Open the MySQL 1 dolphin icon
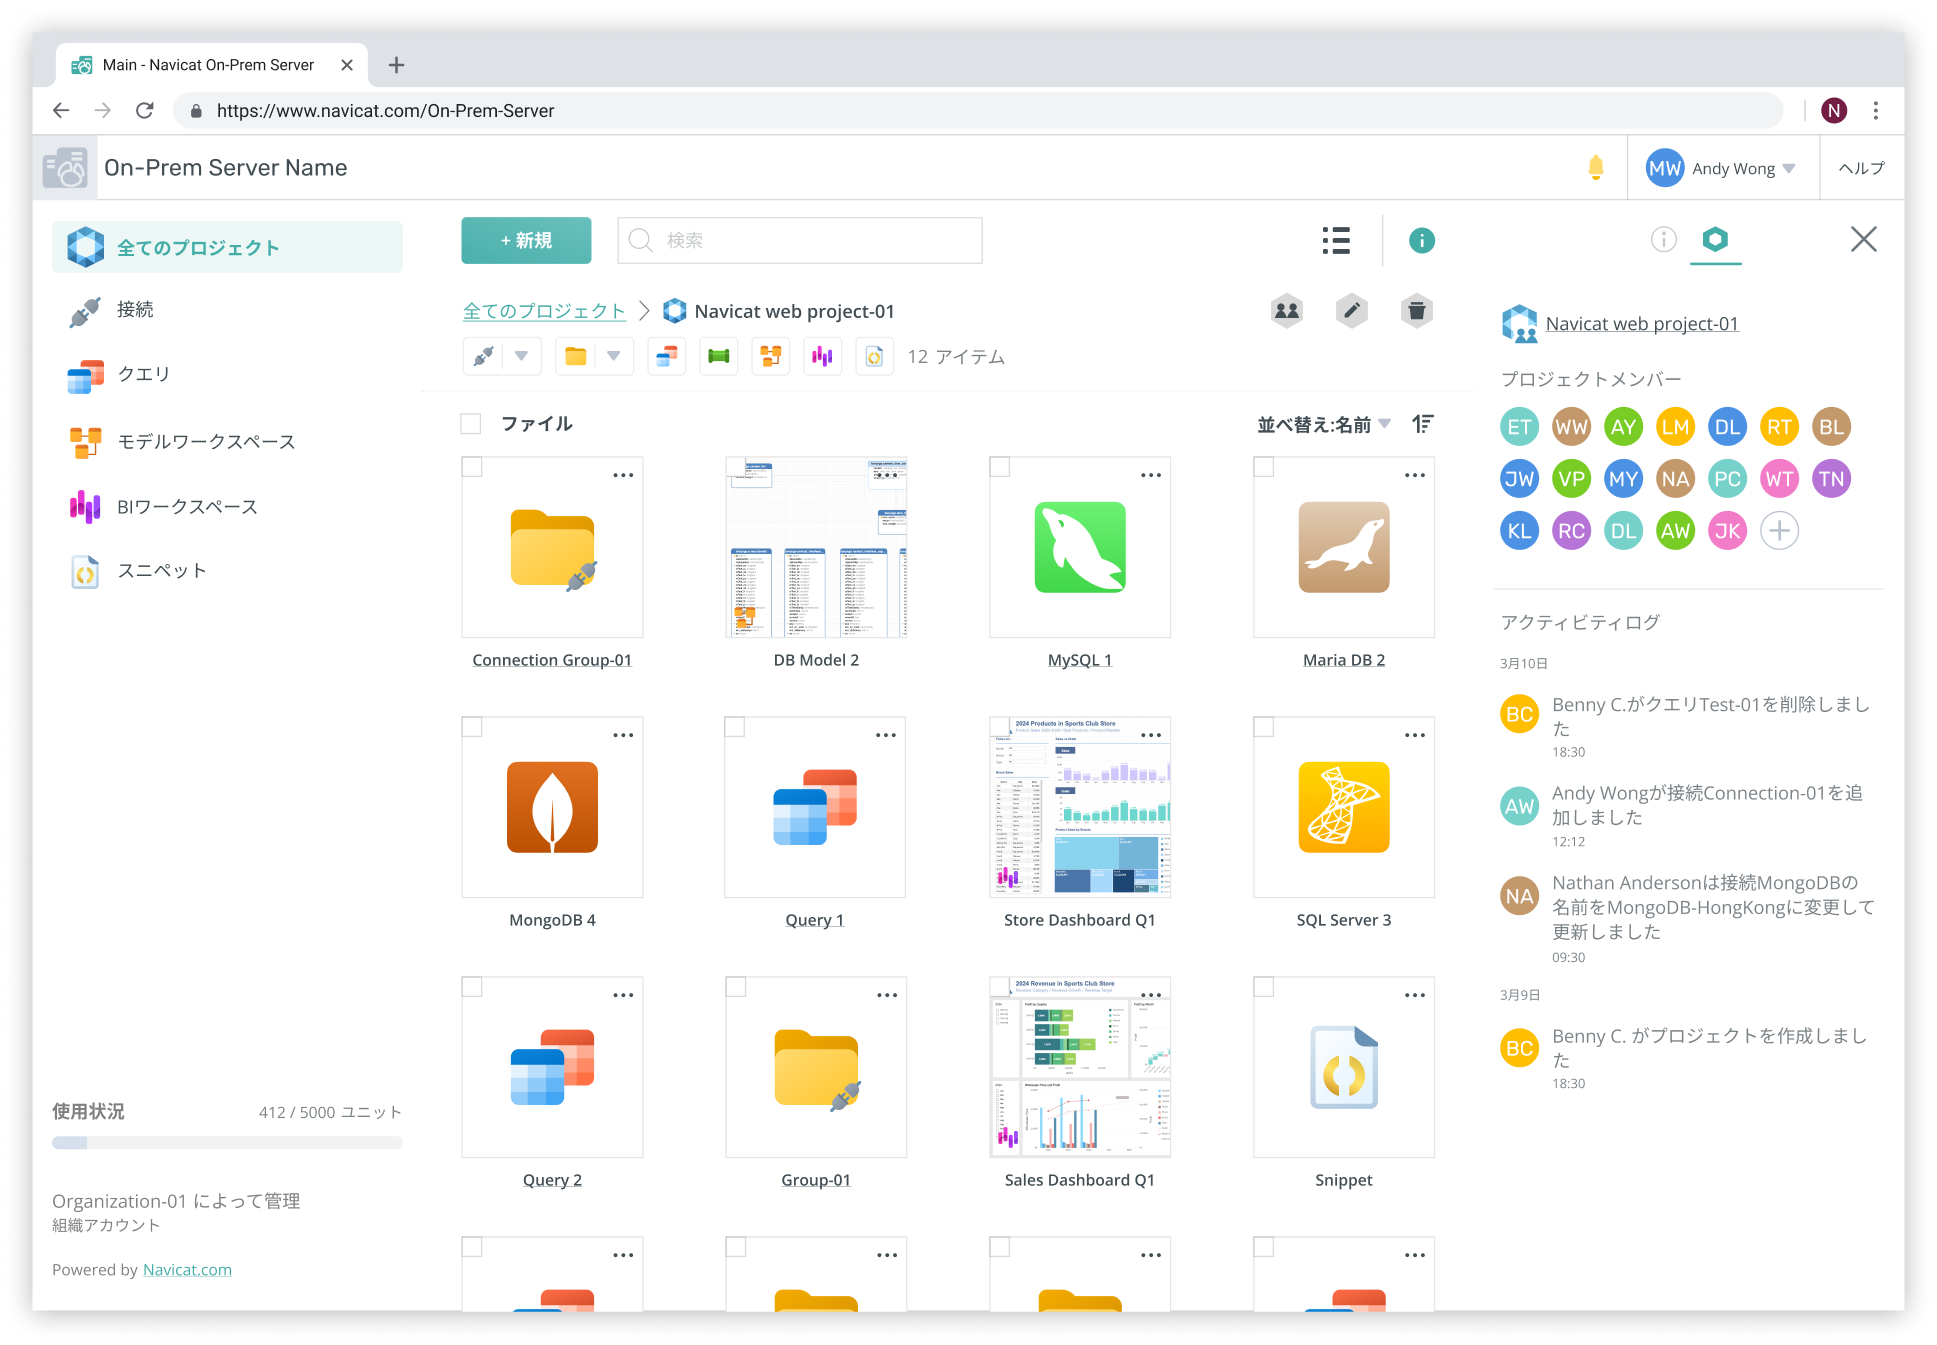This screenshot has height=1345, width=1937. click(1080, 547)
